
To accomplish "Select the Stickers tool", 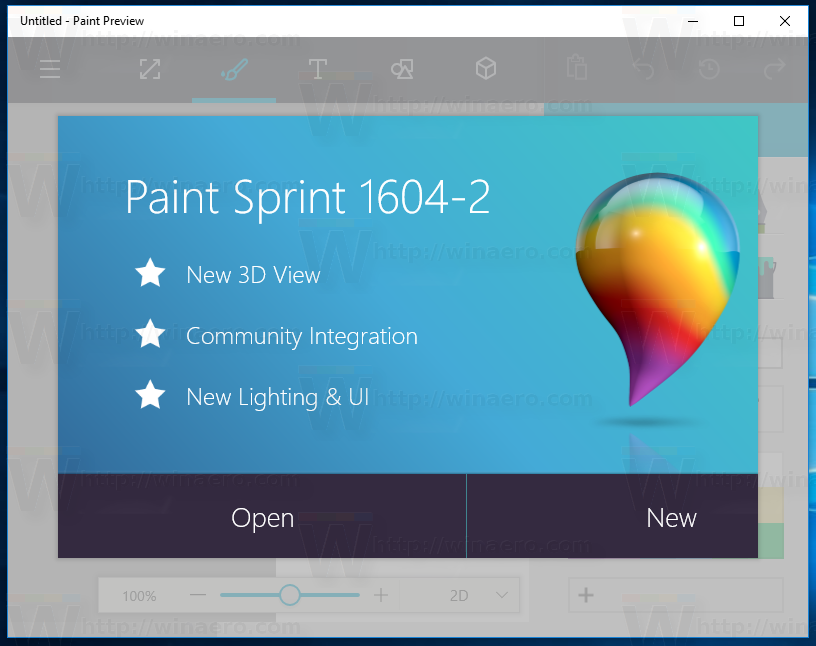I will (402, 70).
